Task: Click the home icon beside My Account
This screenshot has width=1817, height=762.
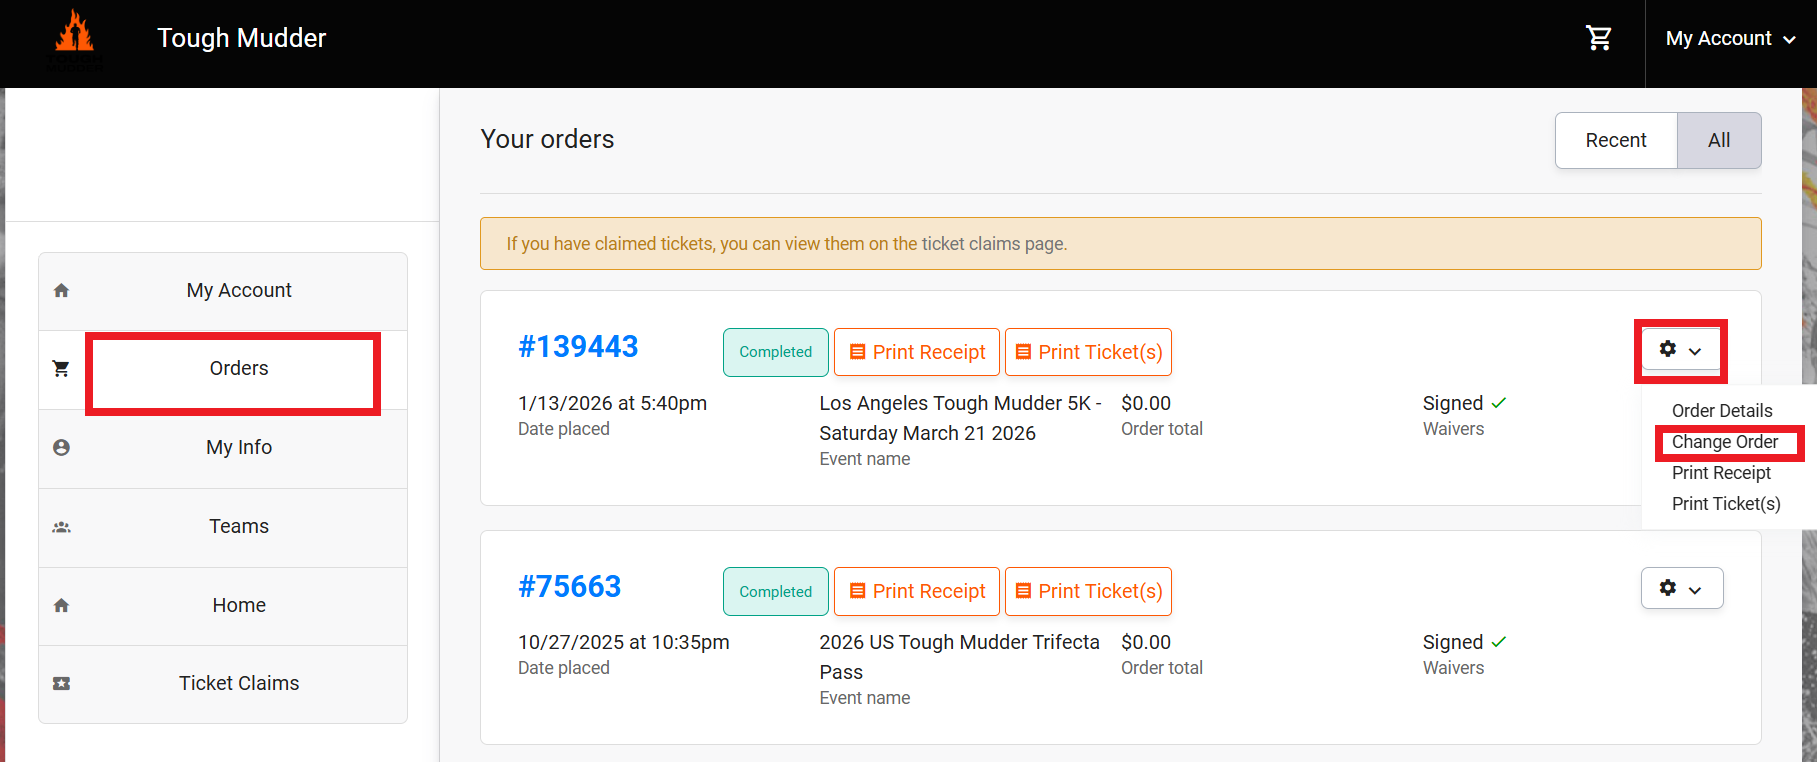Action: [61, 290]
